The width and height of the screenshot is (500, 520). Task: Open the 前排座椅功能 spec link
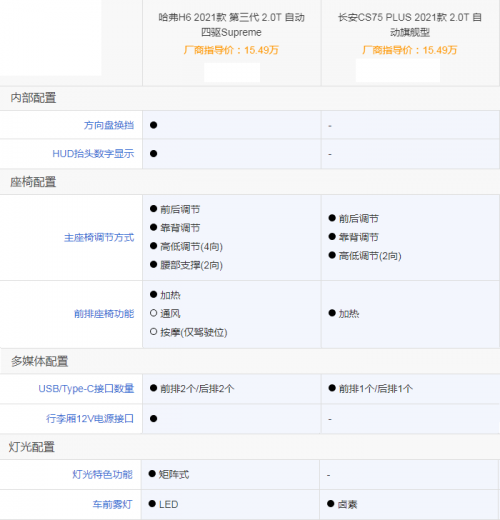click(104, 314)
